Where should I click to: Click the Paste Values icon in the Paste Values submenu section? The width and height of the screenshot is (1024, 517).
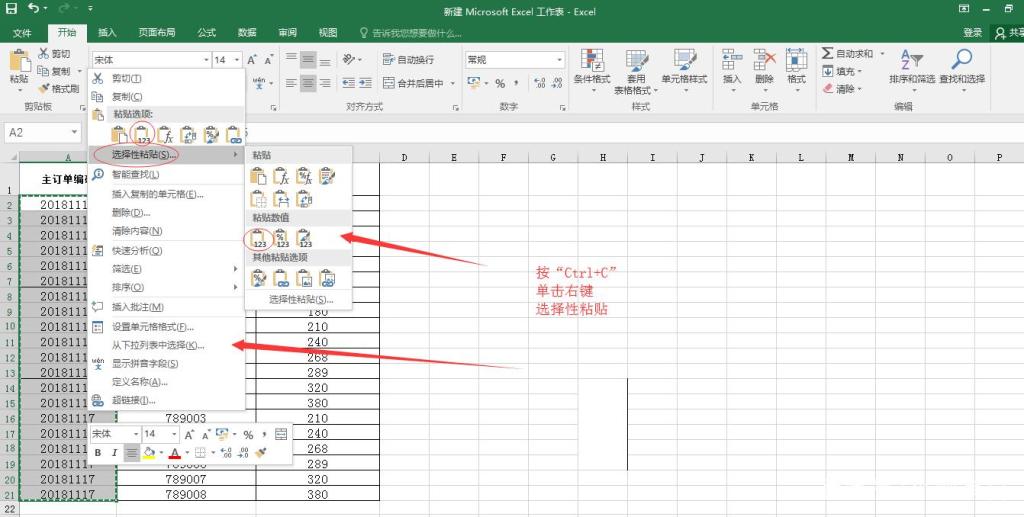pyautogui.click(x=259, y=239)
